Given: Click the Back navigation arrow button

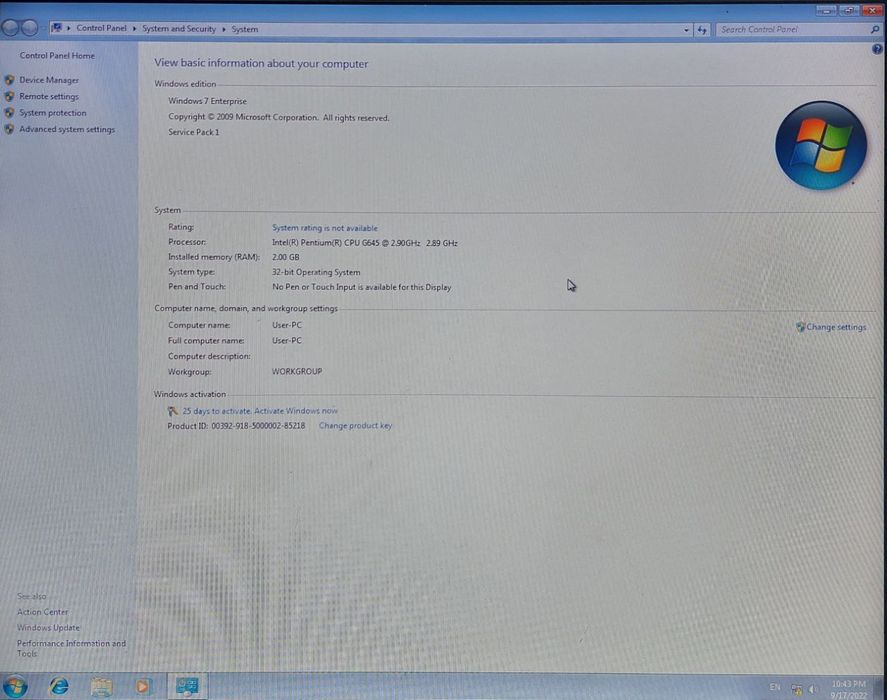Looking at the screenshot, I should coord(10,27).
